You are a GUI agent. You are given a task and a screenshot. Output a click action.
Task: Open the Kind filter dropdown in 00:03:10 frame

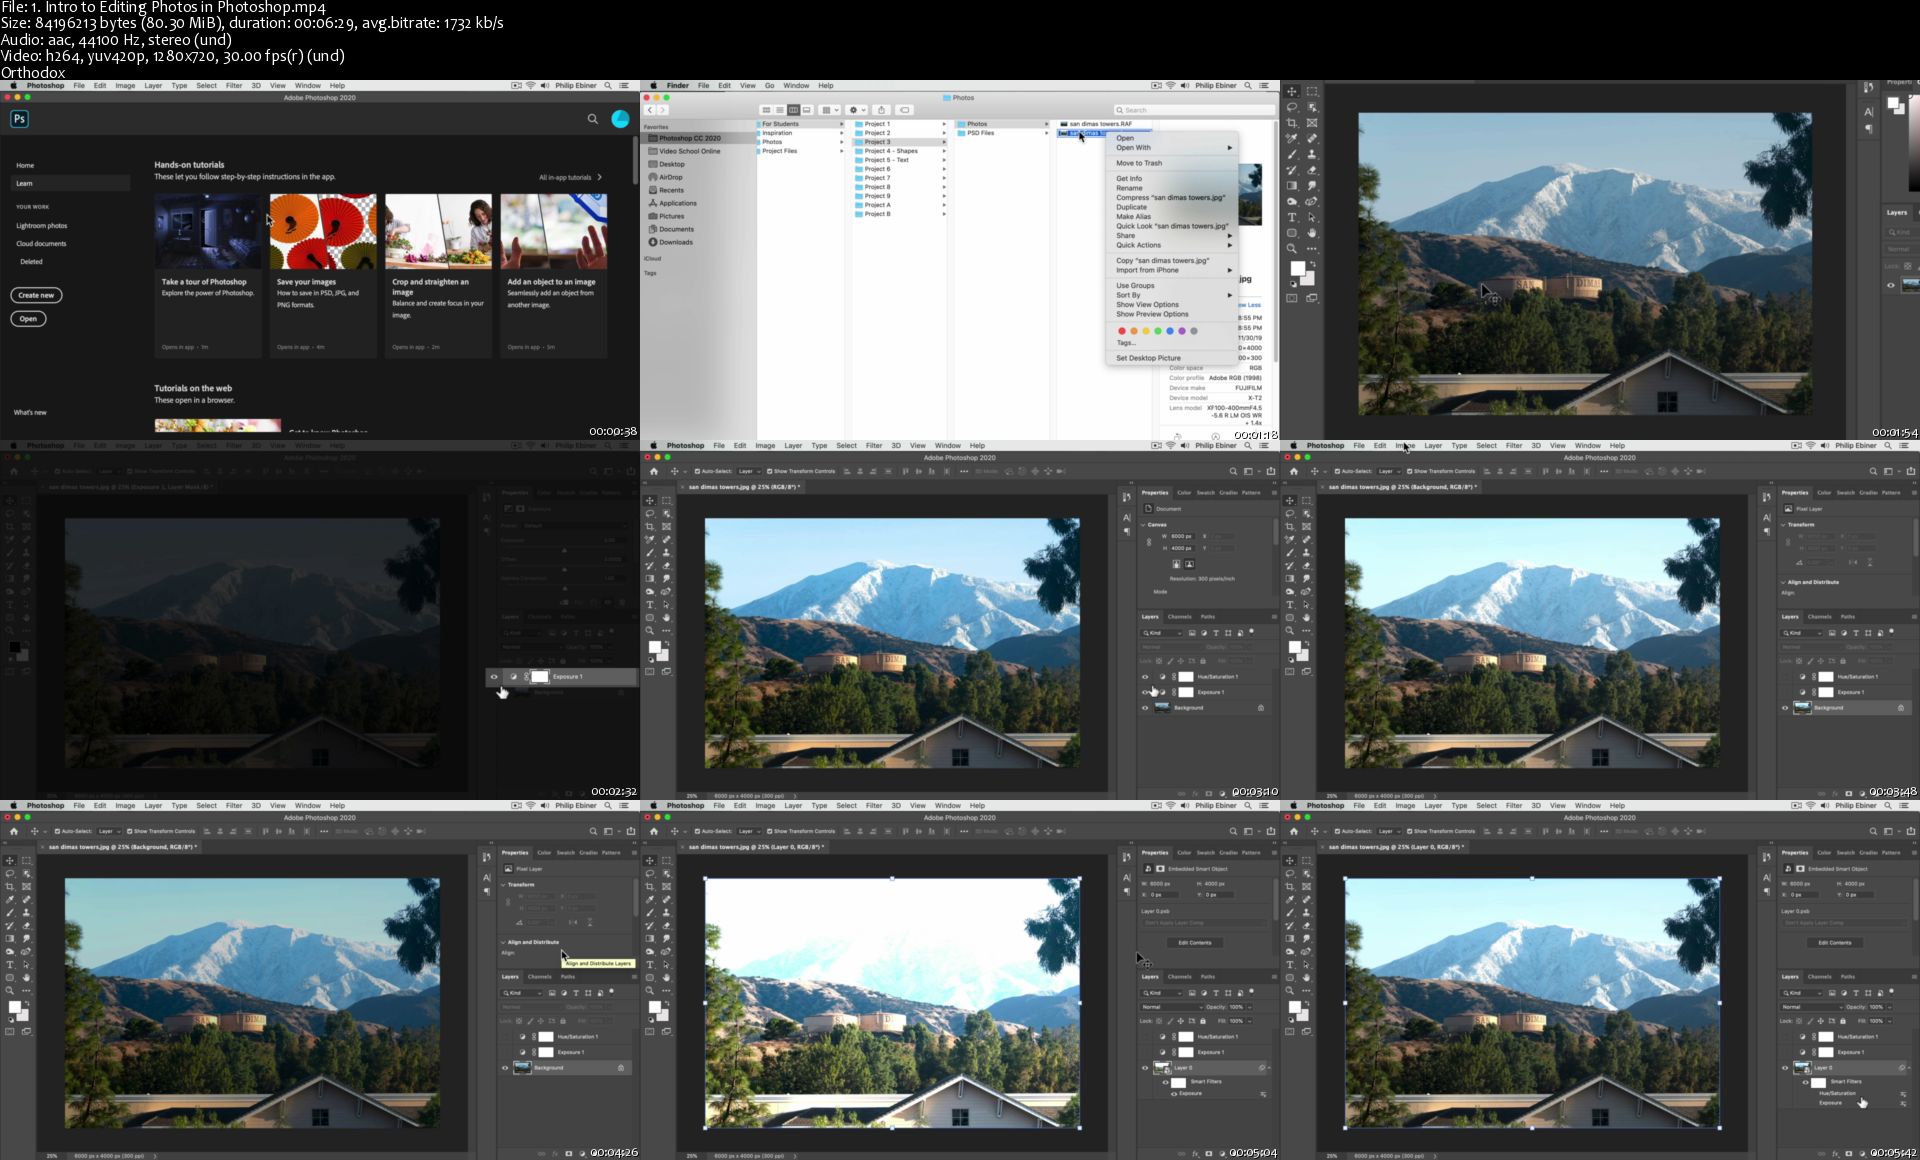(1162, 633)
